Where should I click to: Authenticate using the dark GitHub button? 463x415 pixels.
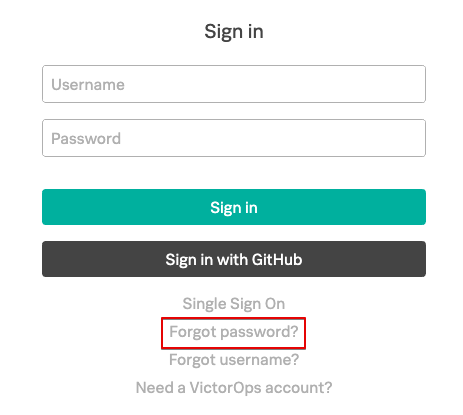(234, 259)
